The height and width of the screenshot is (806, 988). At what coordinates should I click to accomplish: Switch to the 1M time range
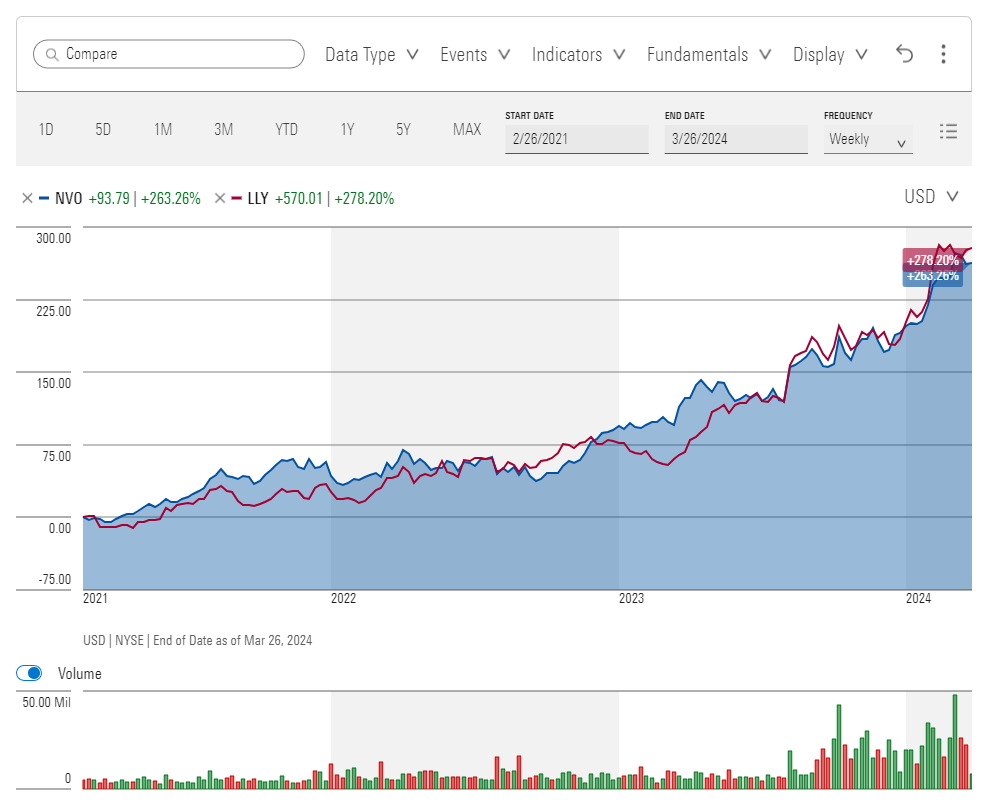163,129
